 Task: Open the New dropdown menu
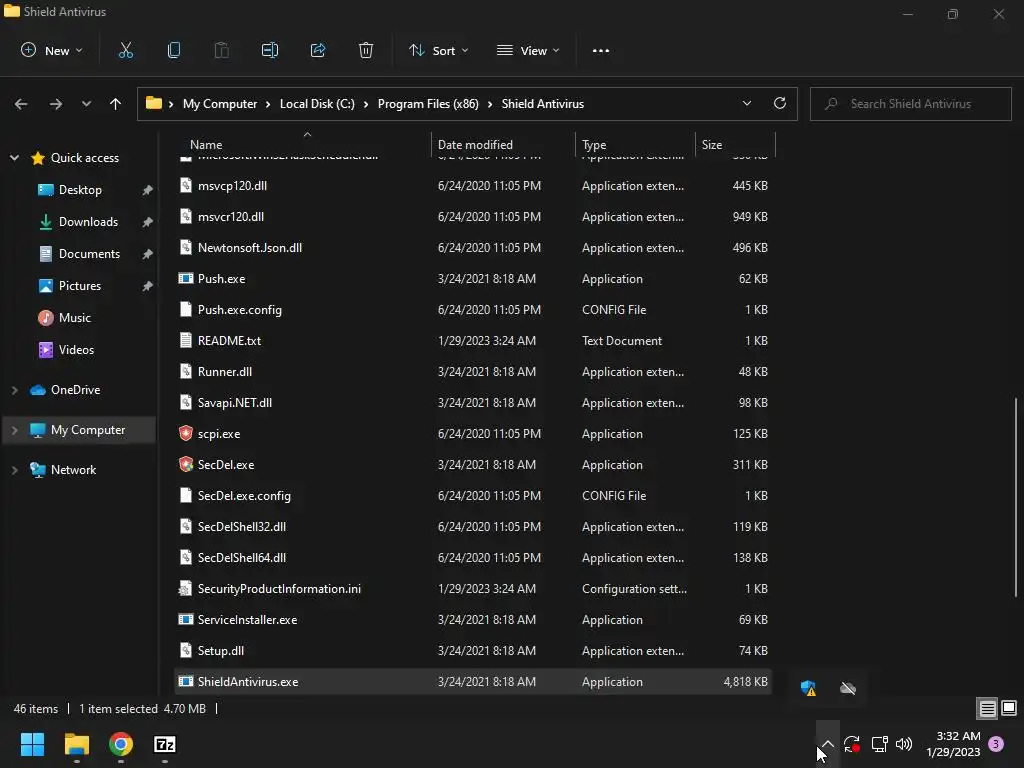point(52,50)
